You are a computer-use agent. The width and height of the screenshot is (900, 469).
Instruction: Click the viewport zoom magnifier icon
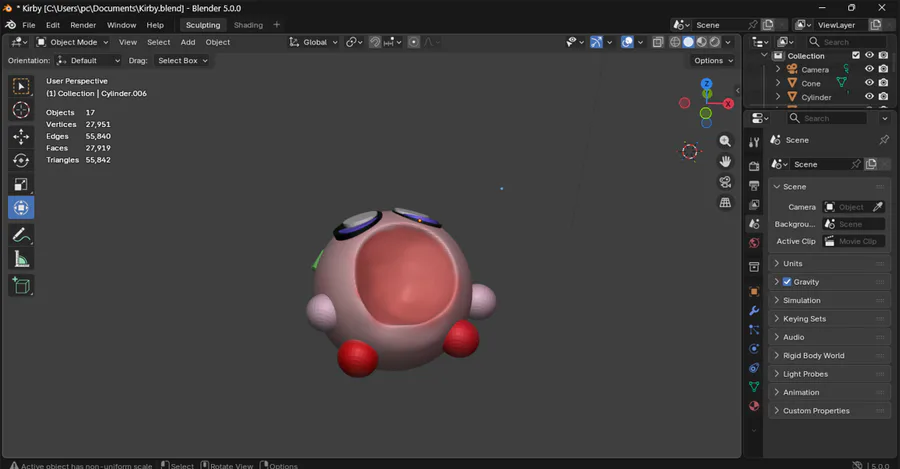[726, 141]
